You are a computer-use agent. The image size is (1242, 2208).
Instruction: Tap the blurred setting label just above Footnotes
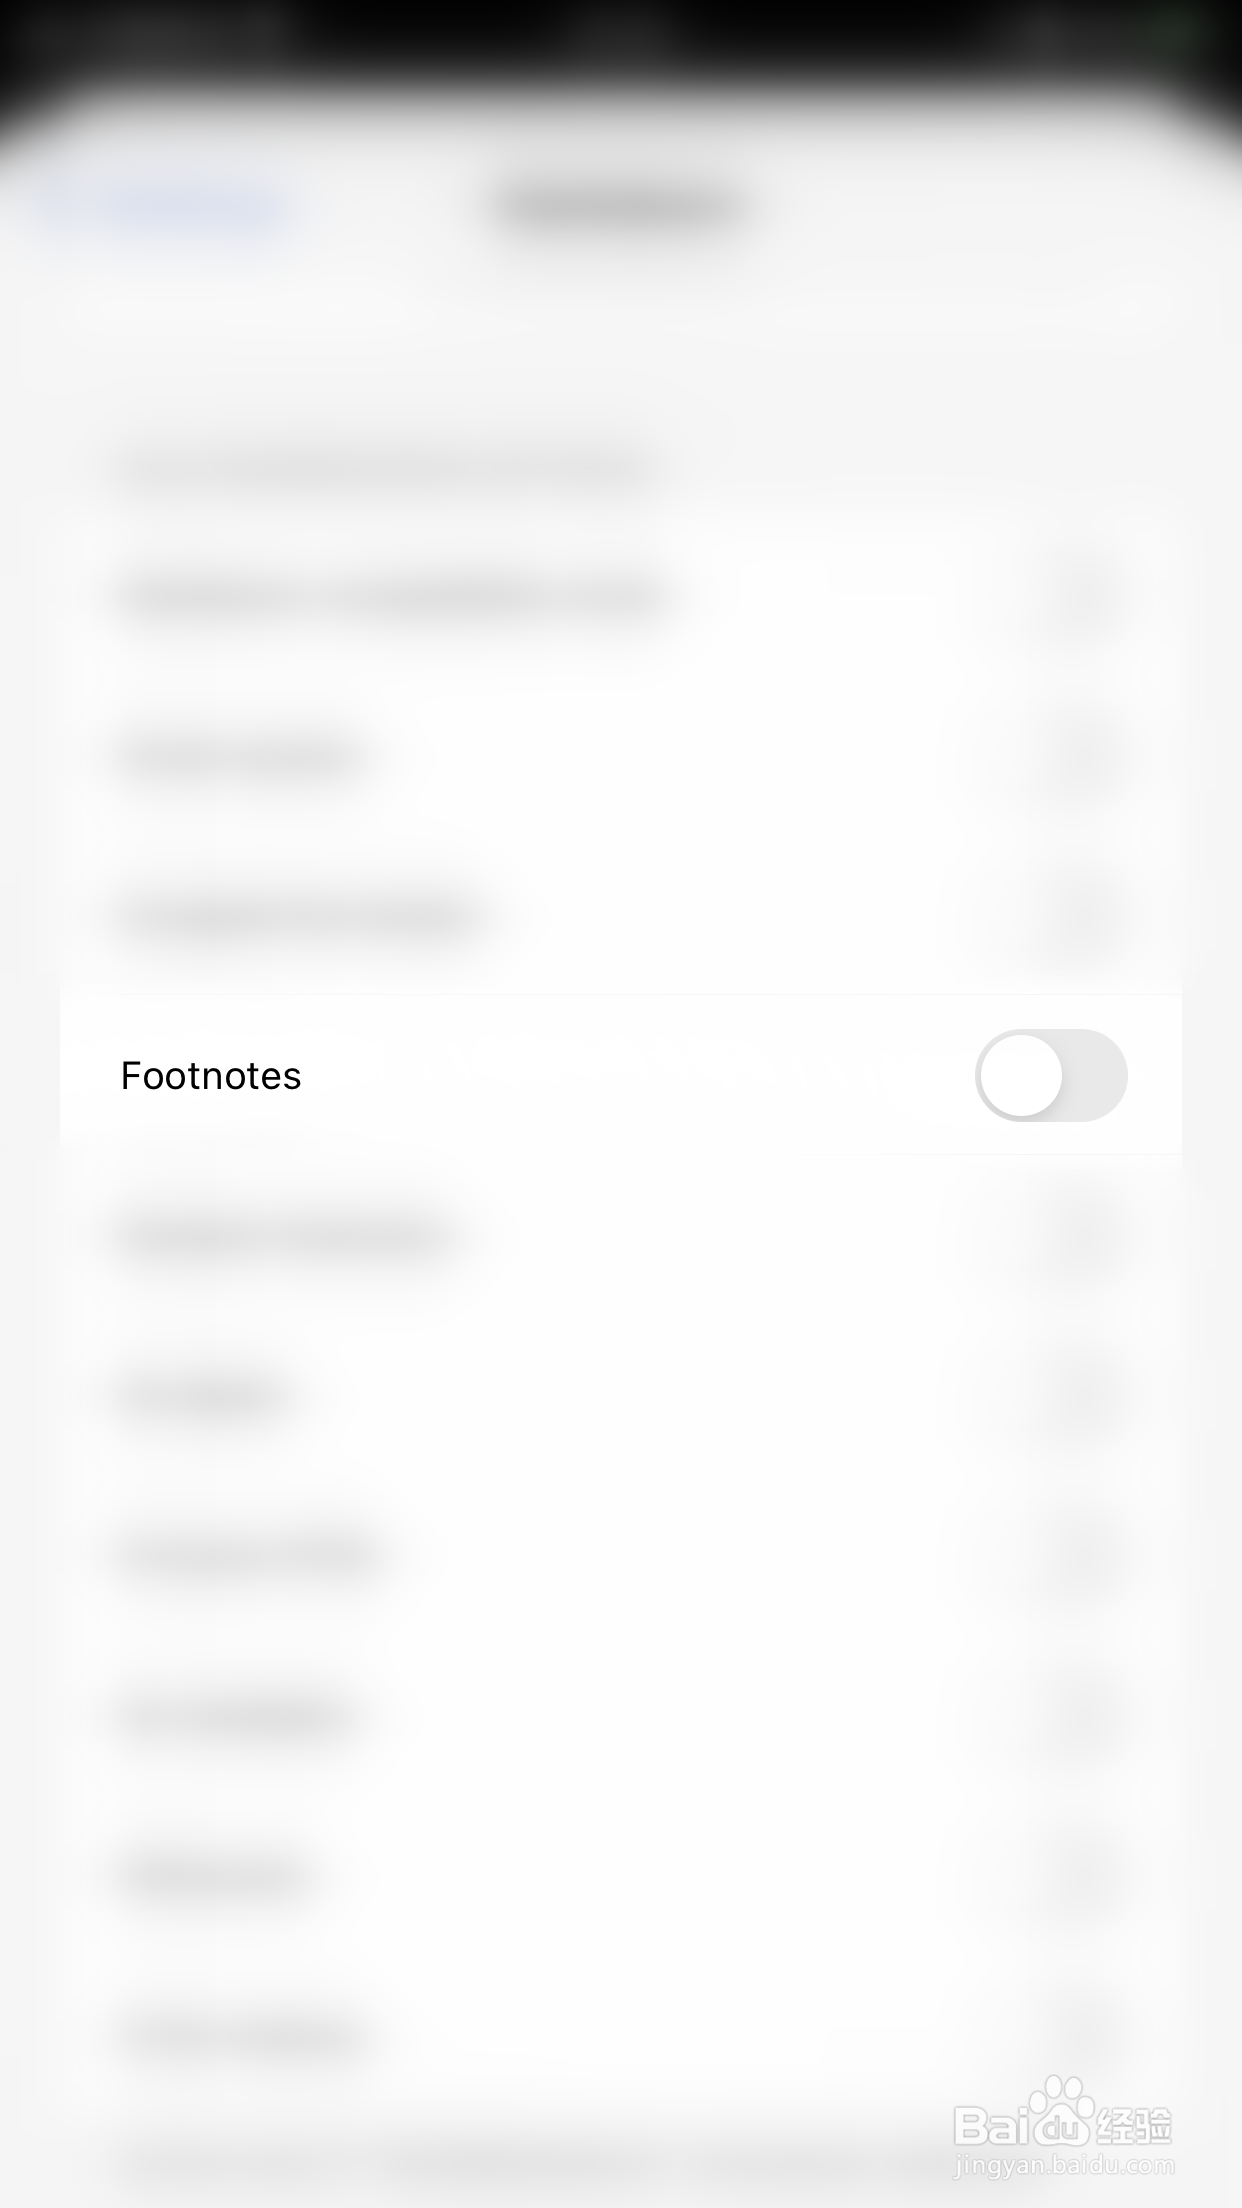pos(297,916)
